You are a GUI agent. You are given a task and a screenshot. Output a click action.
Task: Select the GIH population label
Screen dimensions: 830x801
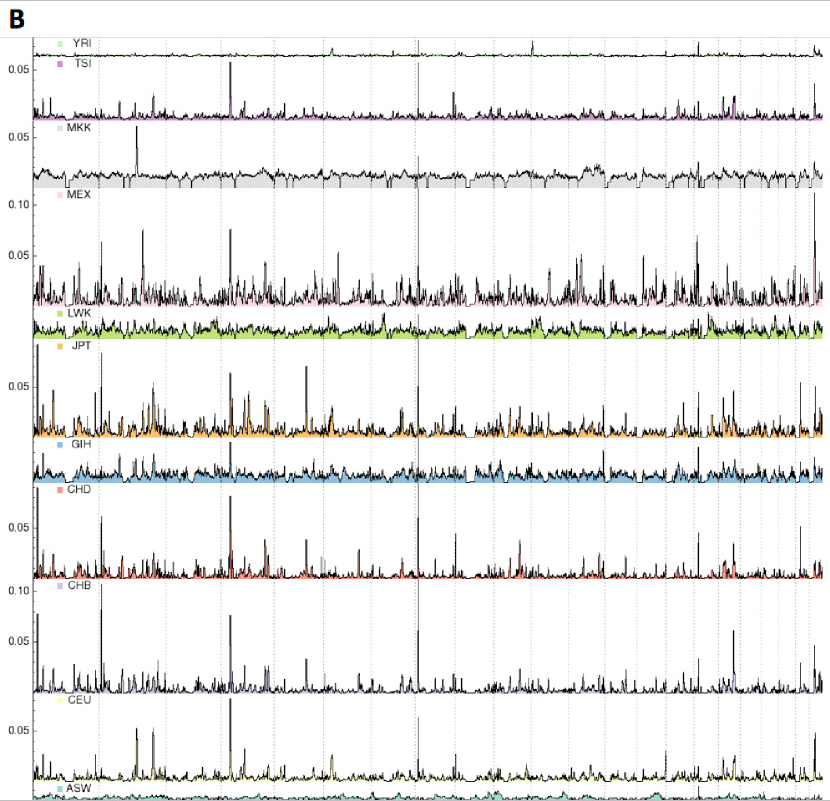(x=81, y=444)
